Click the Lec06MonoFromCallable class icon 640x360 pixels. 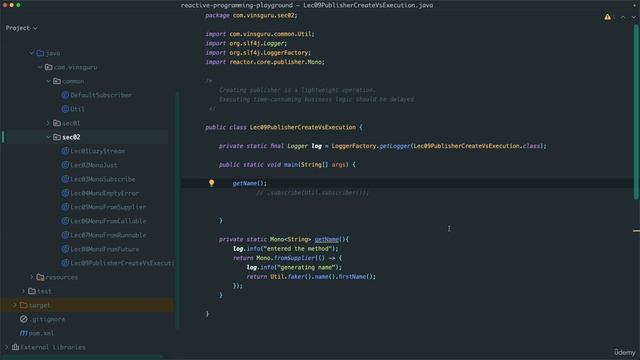click(x=65, y=221)
